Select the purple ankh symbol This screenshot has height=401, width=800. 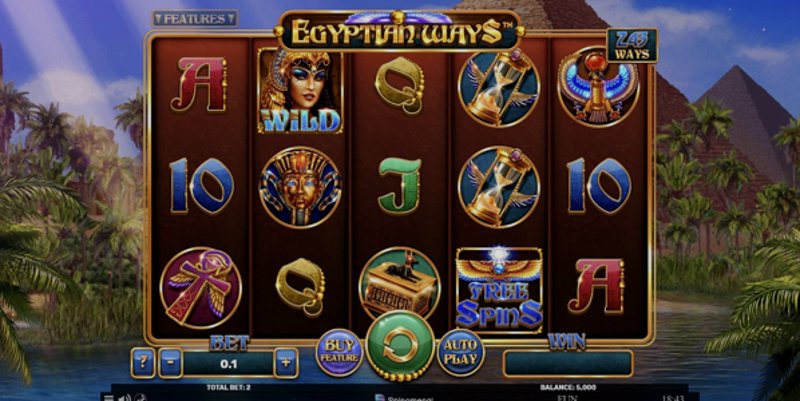201,288
